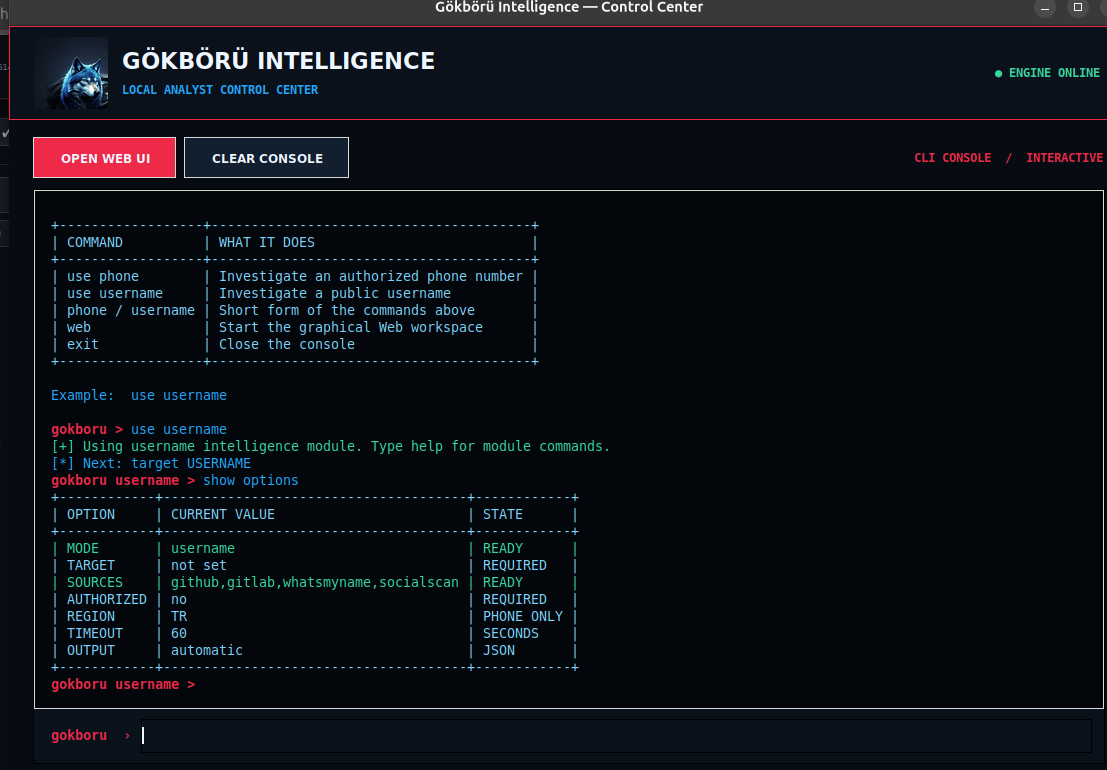Viewport: 1107px width, 770px height.
Task: Click the OPTION column header
Action: [x=90, y=515]
